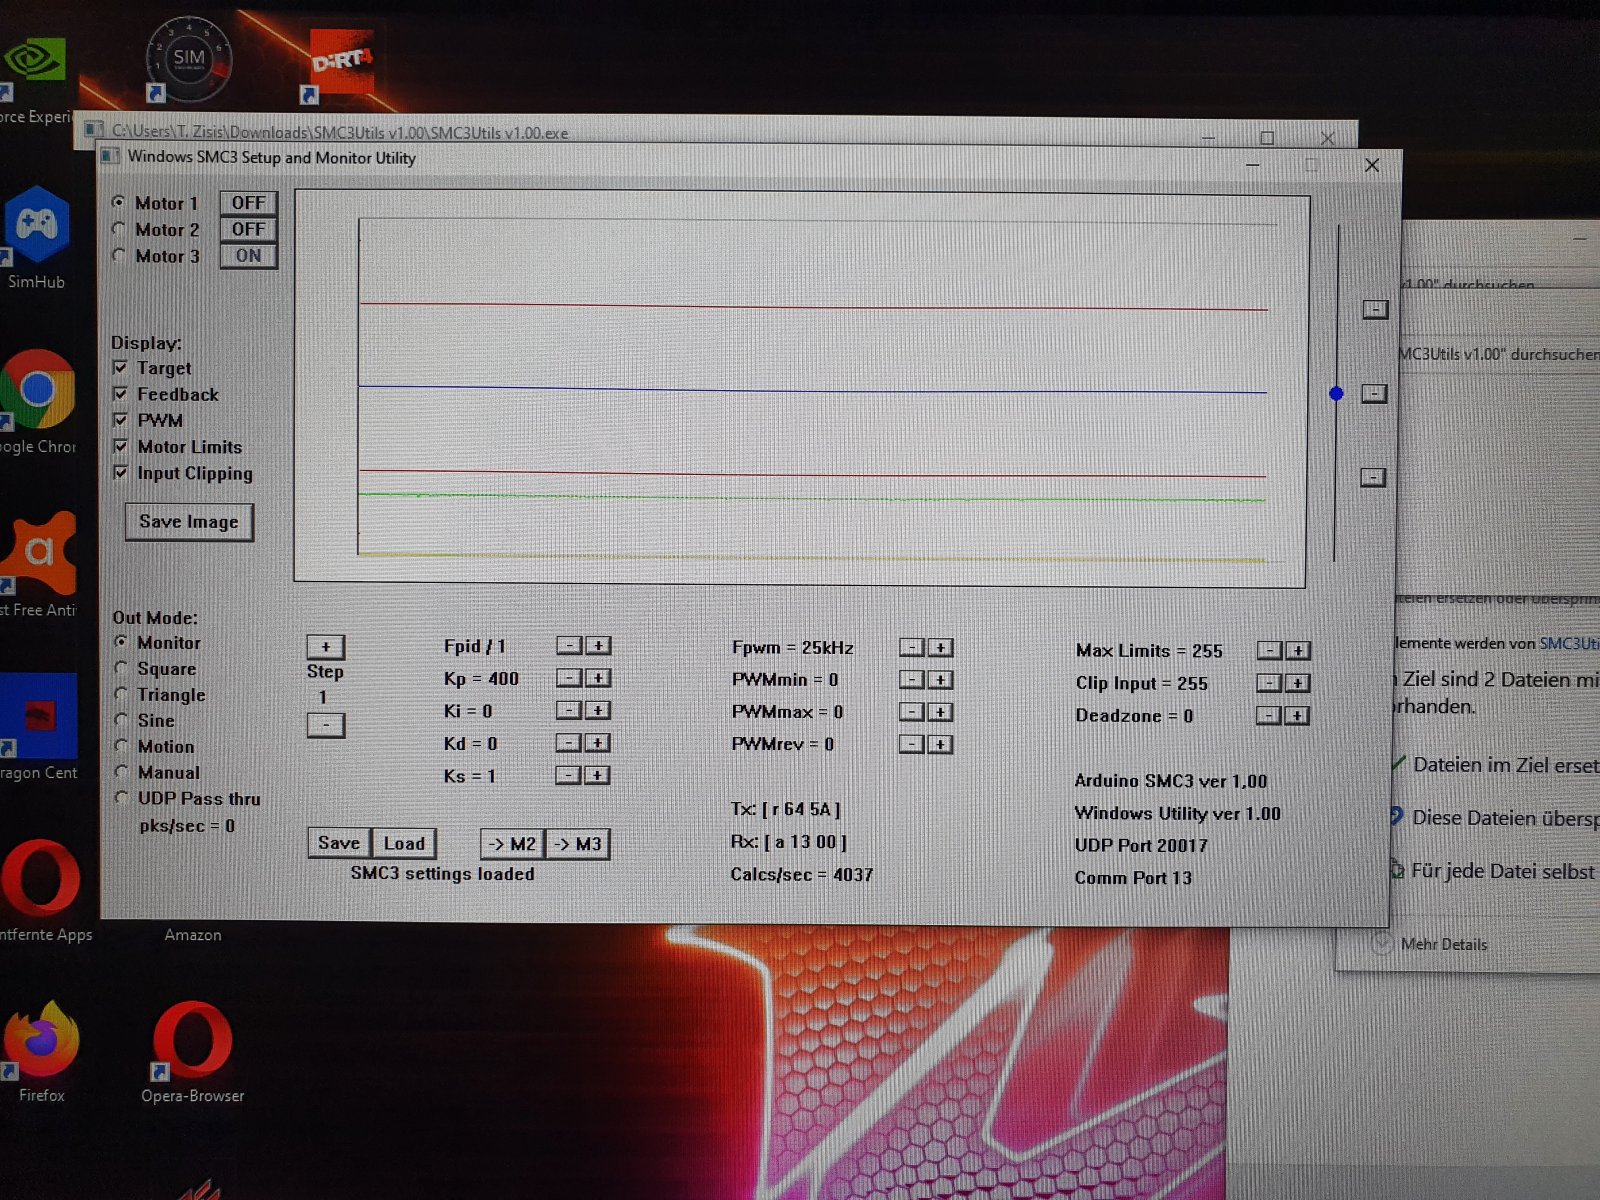The width and height of the screenshot is (1600, 1200).
Task: Expand Mehr Details in copy dialog
Action: [1432, 944]
